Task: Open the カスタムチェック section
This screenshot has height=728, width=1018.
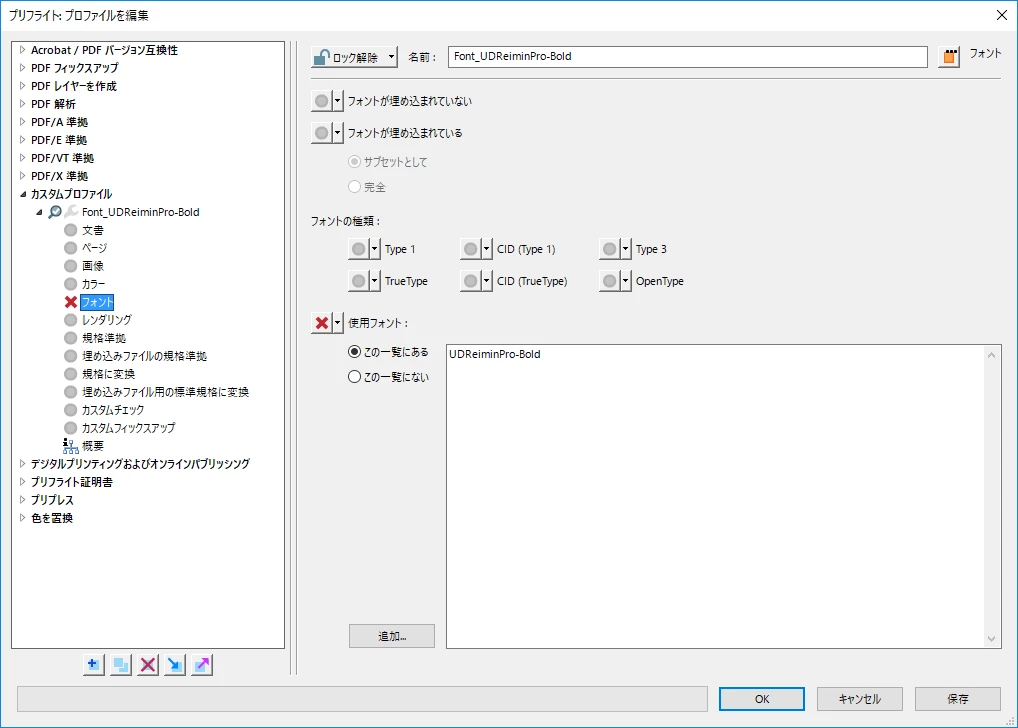Action: tap(113, 410)
